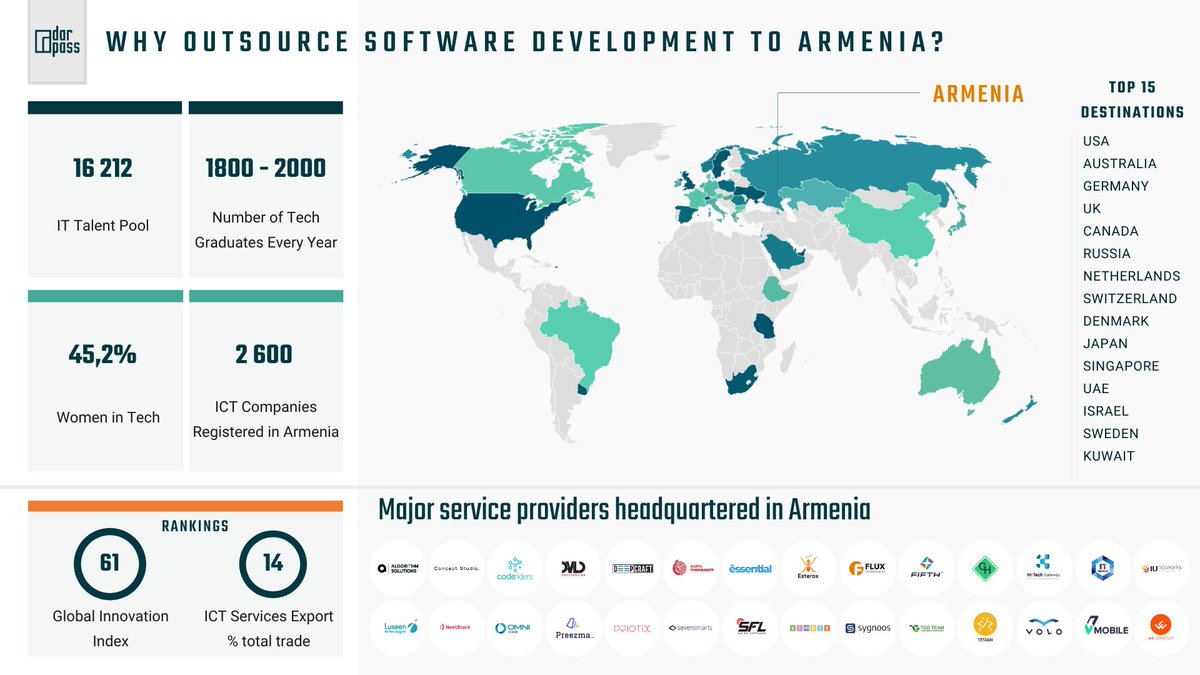Click NETHERLANDS in the destinations list
The height and width of the screenshot is (675, 1200).
point(1132,276)
